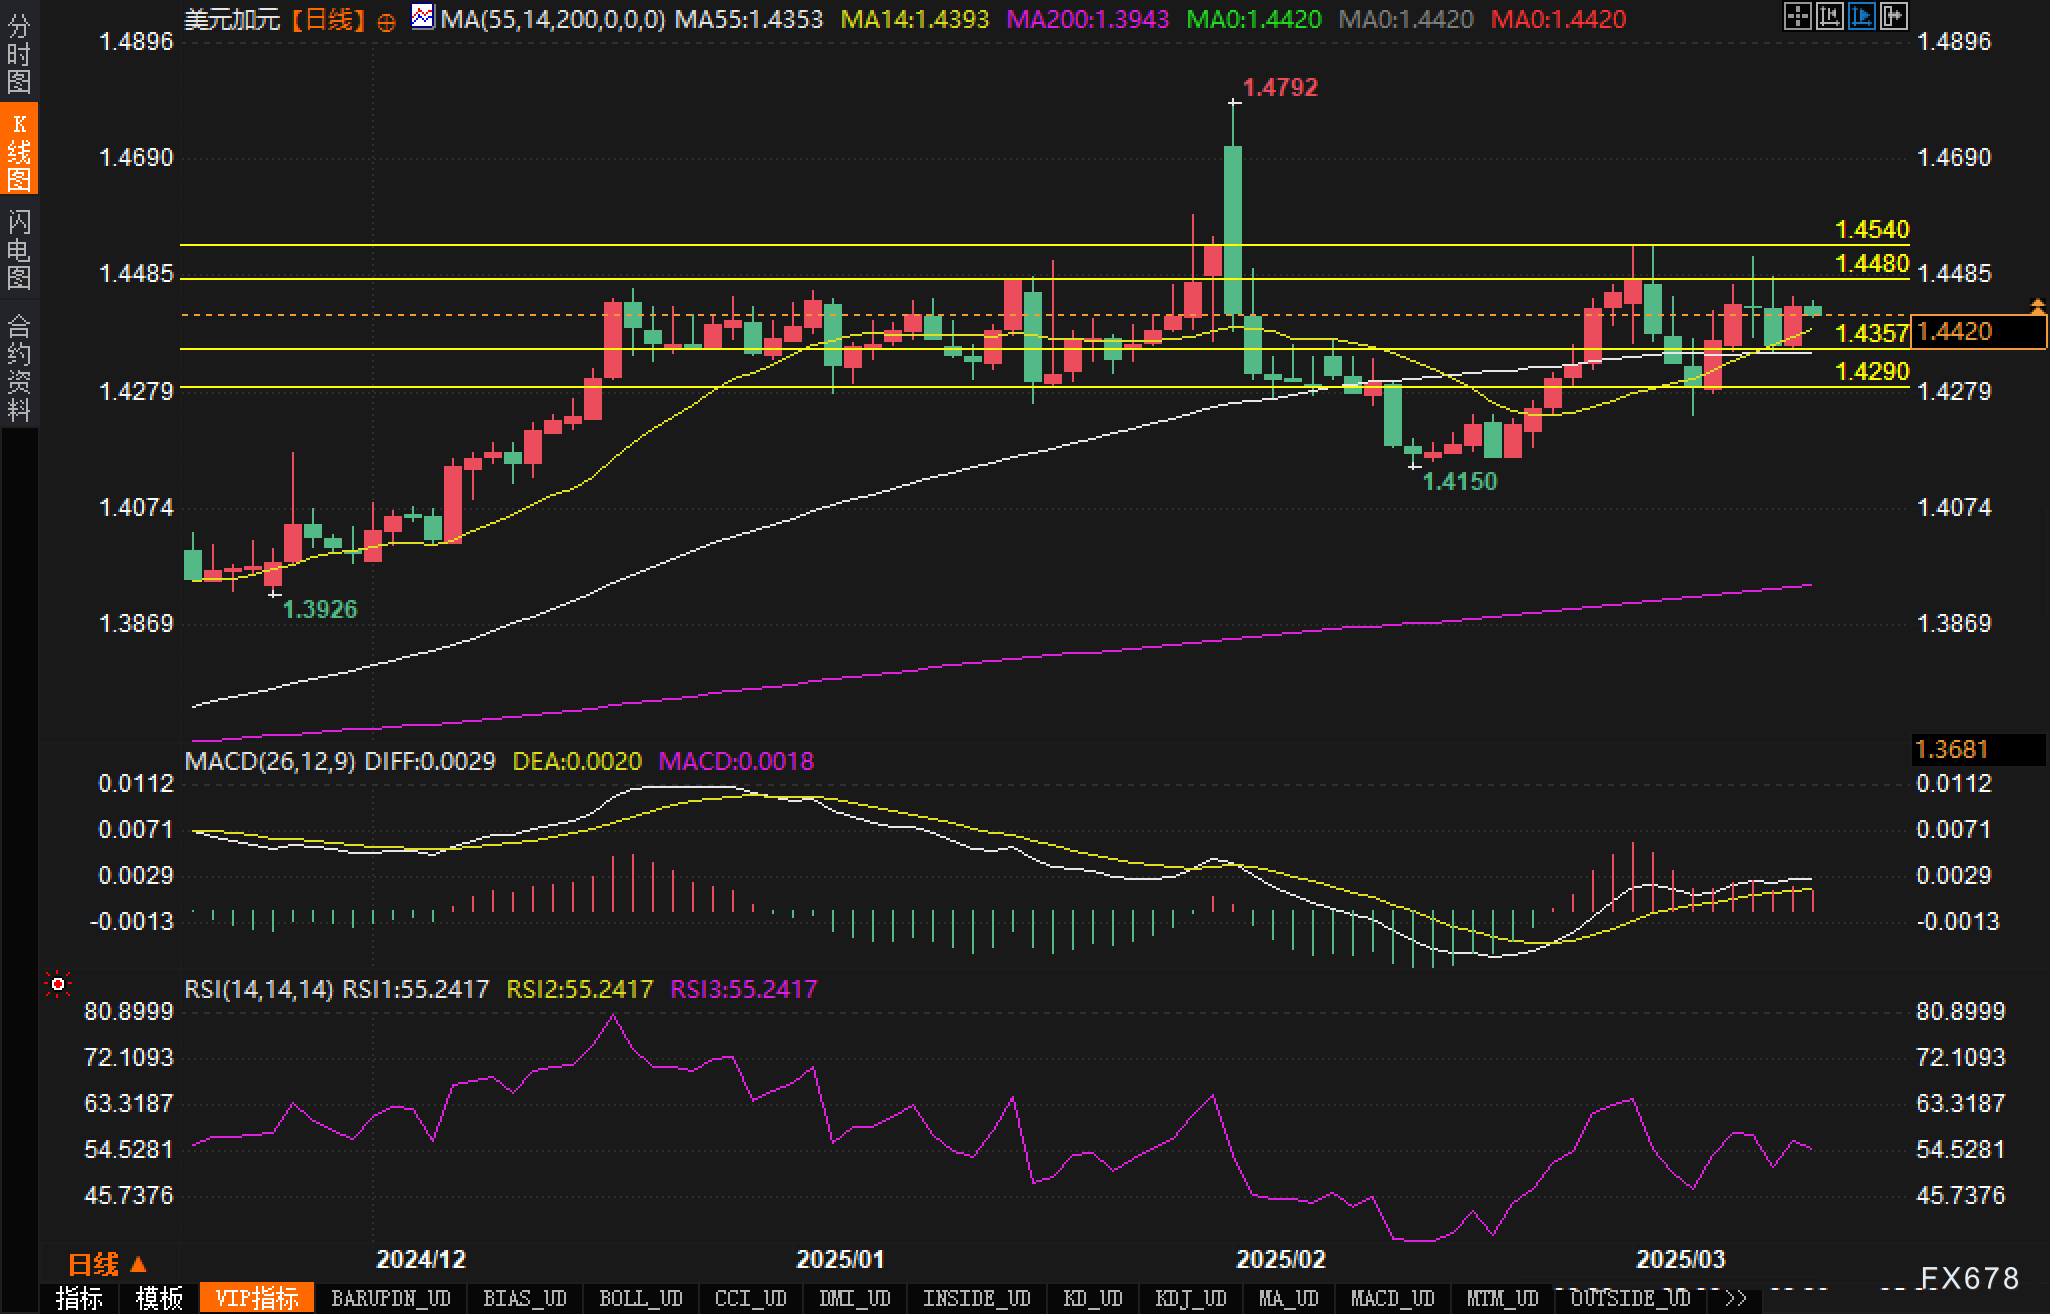Toggle the VIP指标 highlighted tab

click(257, 1298)
